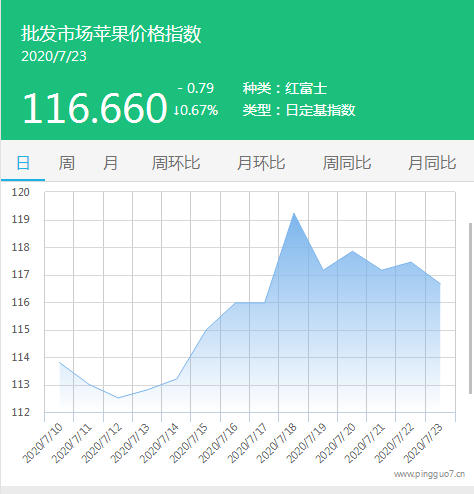The width and height of the screenshot is (474, 494).
Task: Click the 种类：红富士 label
Action: tap(285, 88)
